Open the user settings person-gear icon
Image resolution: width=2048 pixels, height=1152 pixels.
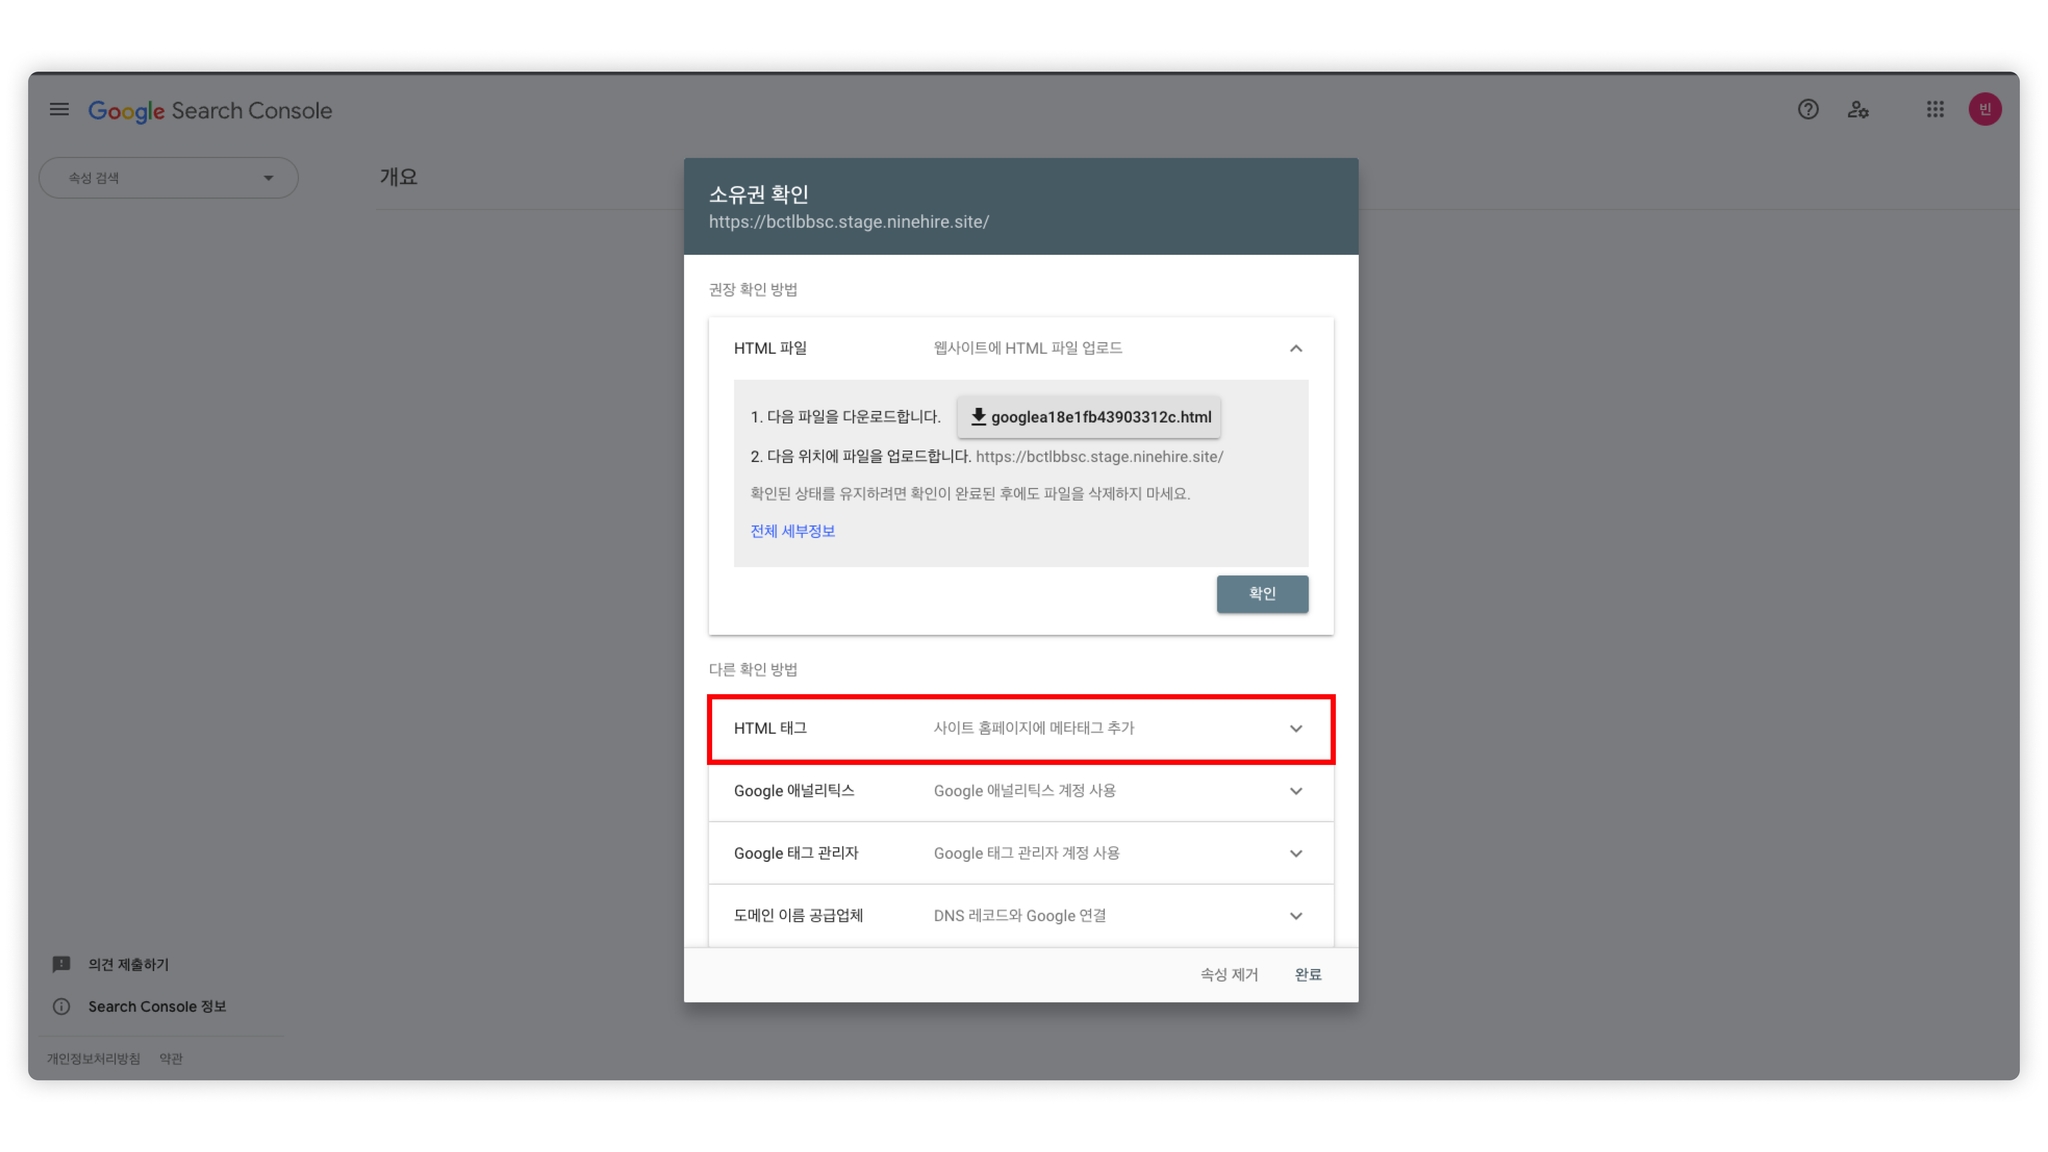pyautogui.click(x=1858, y=109)
